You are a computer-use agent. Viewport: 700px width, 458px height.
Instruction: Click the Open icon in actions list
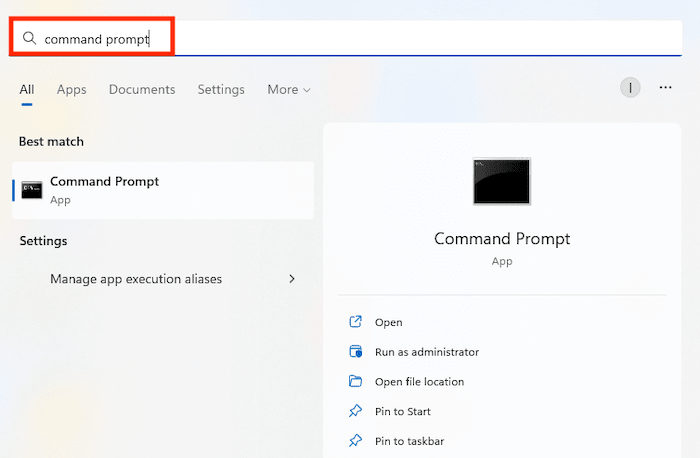point(355,322)
